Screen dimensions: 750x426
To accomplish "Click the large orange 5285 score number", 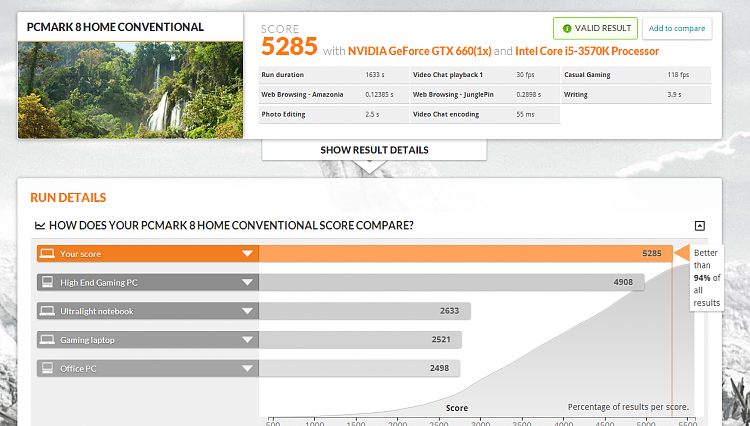I will [x=289, y=46].
